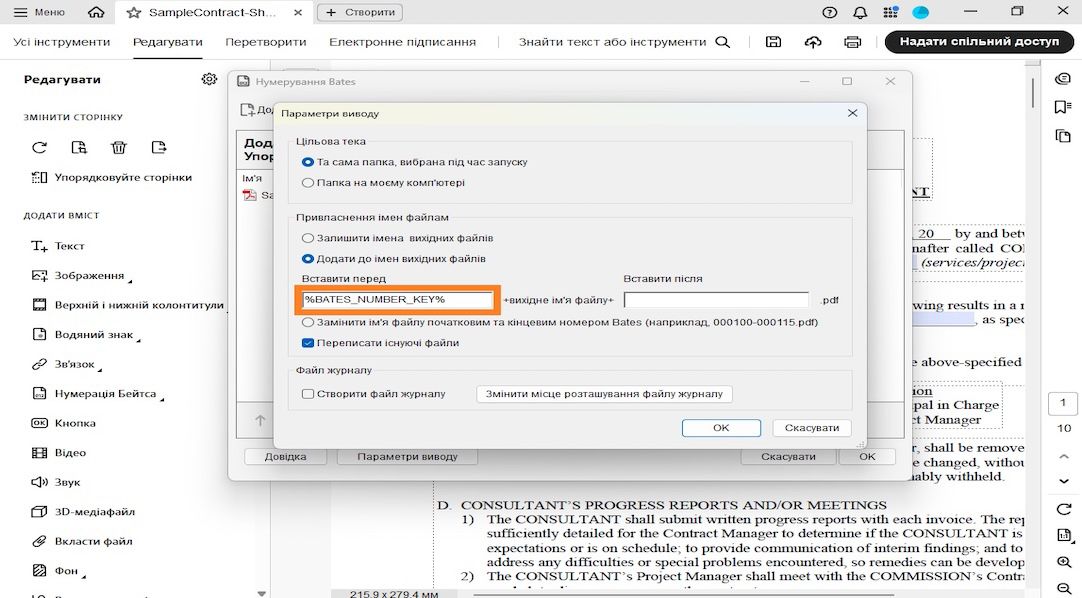The height and width of the screenshot is (598, 1082).
Task: Open the Редагувати panel settings gear
Action: [x=209, y=79]
